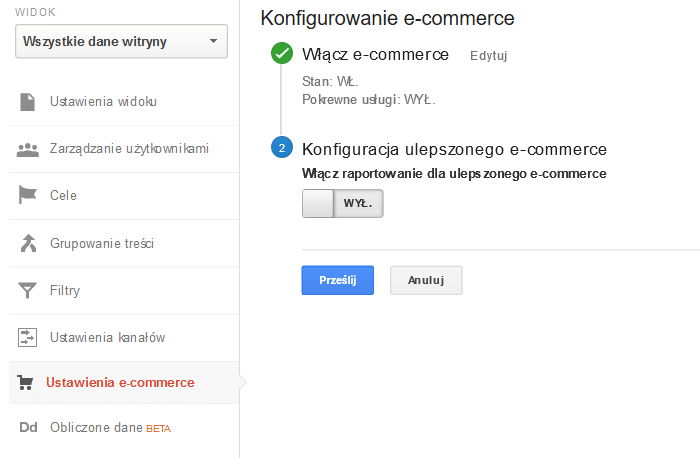Open Ustawienia widoku menu item

pyautogui.click(x=103, y=101)
